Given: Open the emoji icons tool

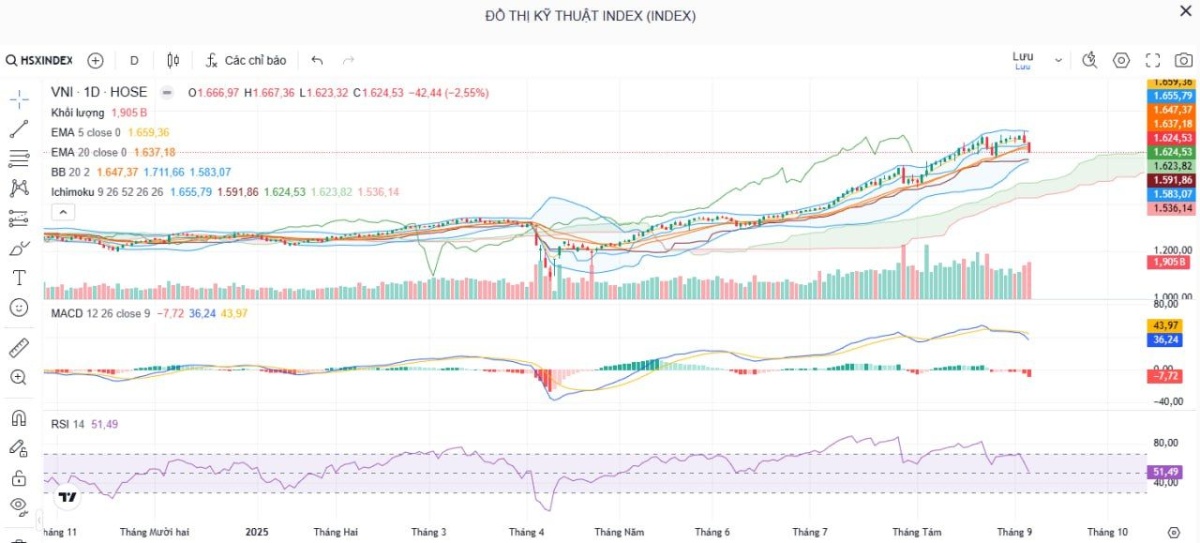Looking at the screenshot, I should point(18,307).
